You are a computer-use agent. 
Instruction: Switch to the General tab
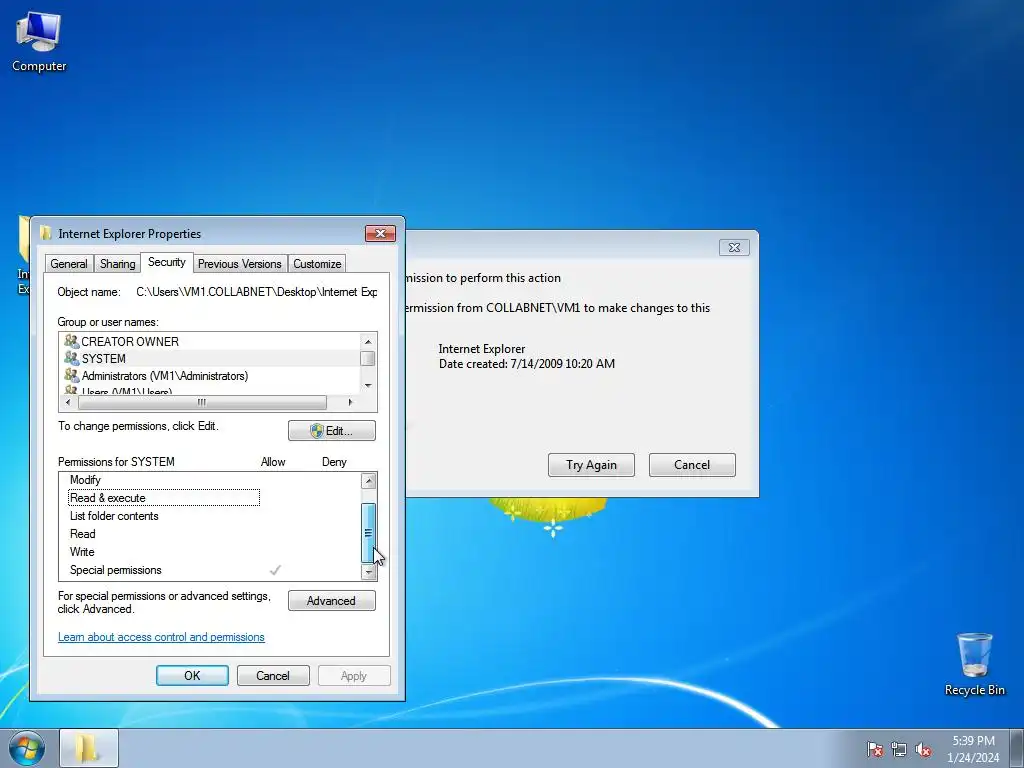click(69, 264)
